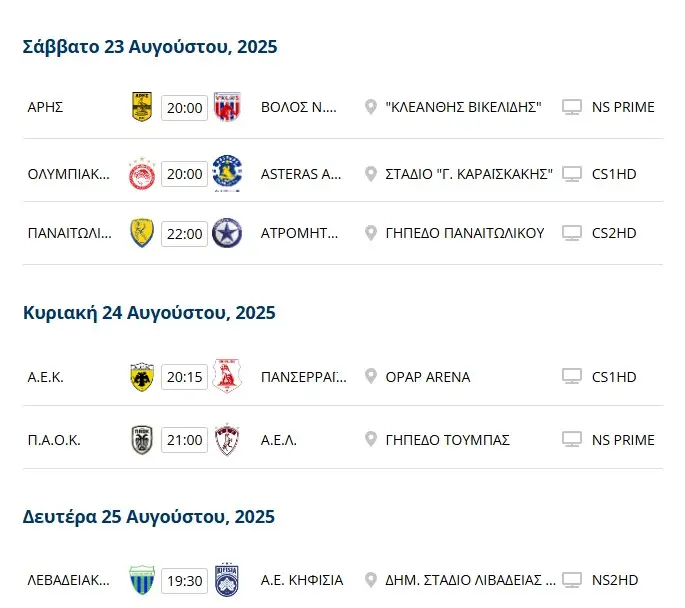Click the Panaitolikos team crest
685x608 pixels.
click(142, 233)
